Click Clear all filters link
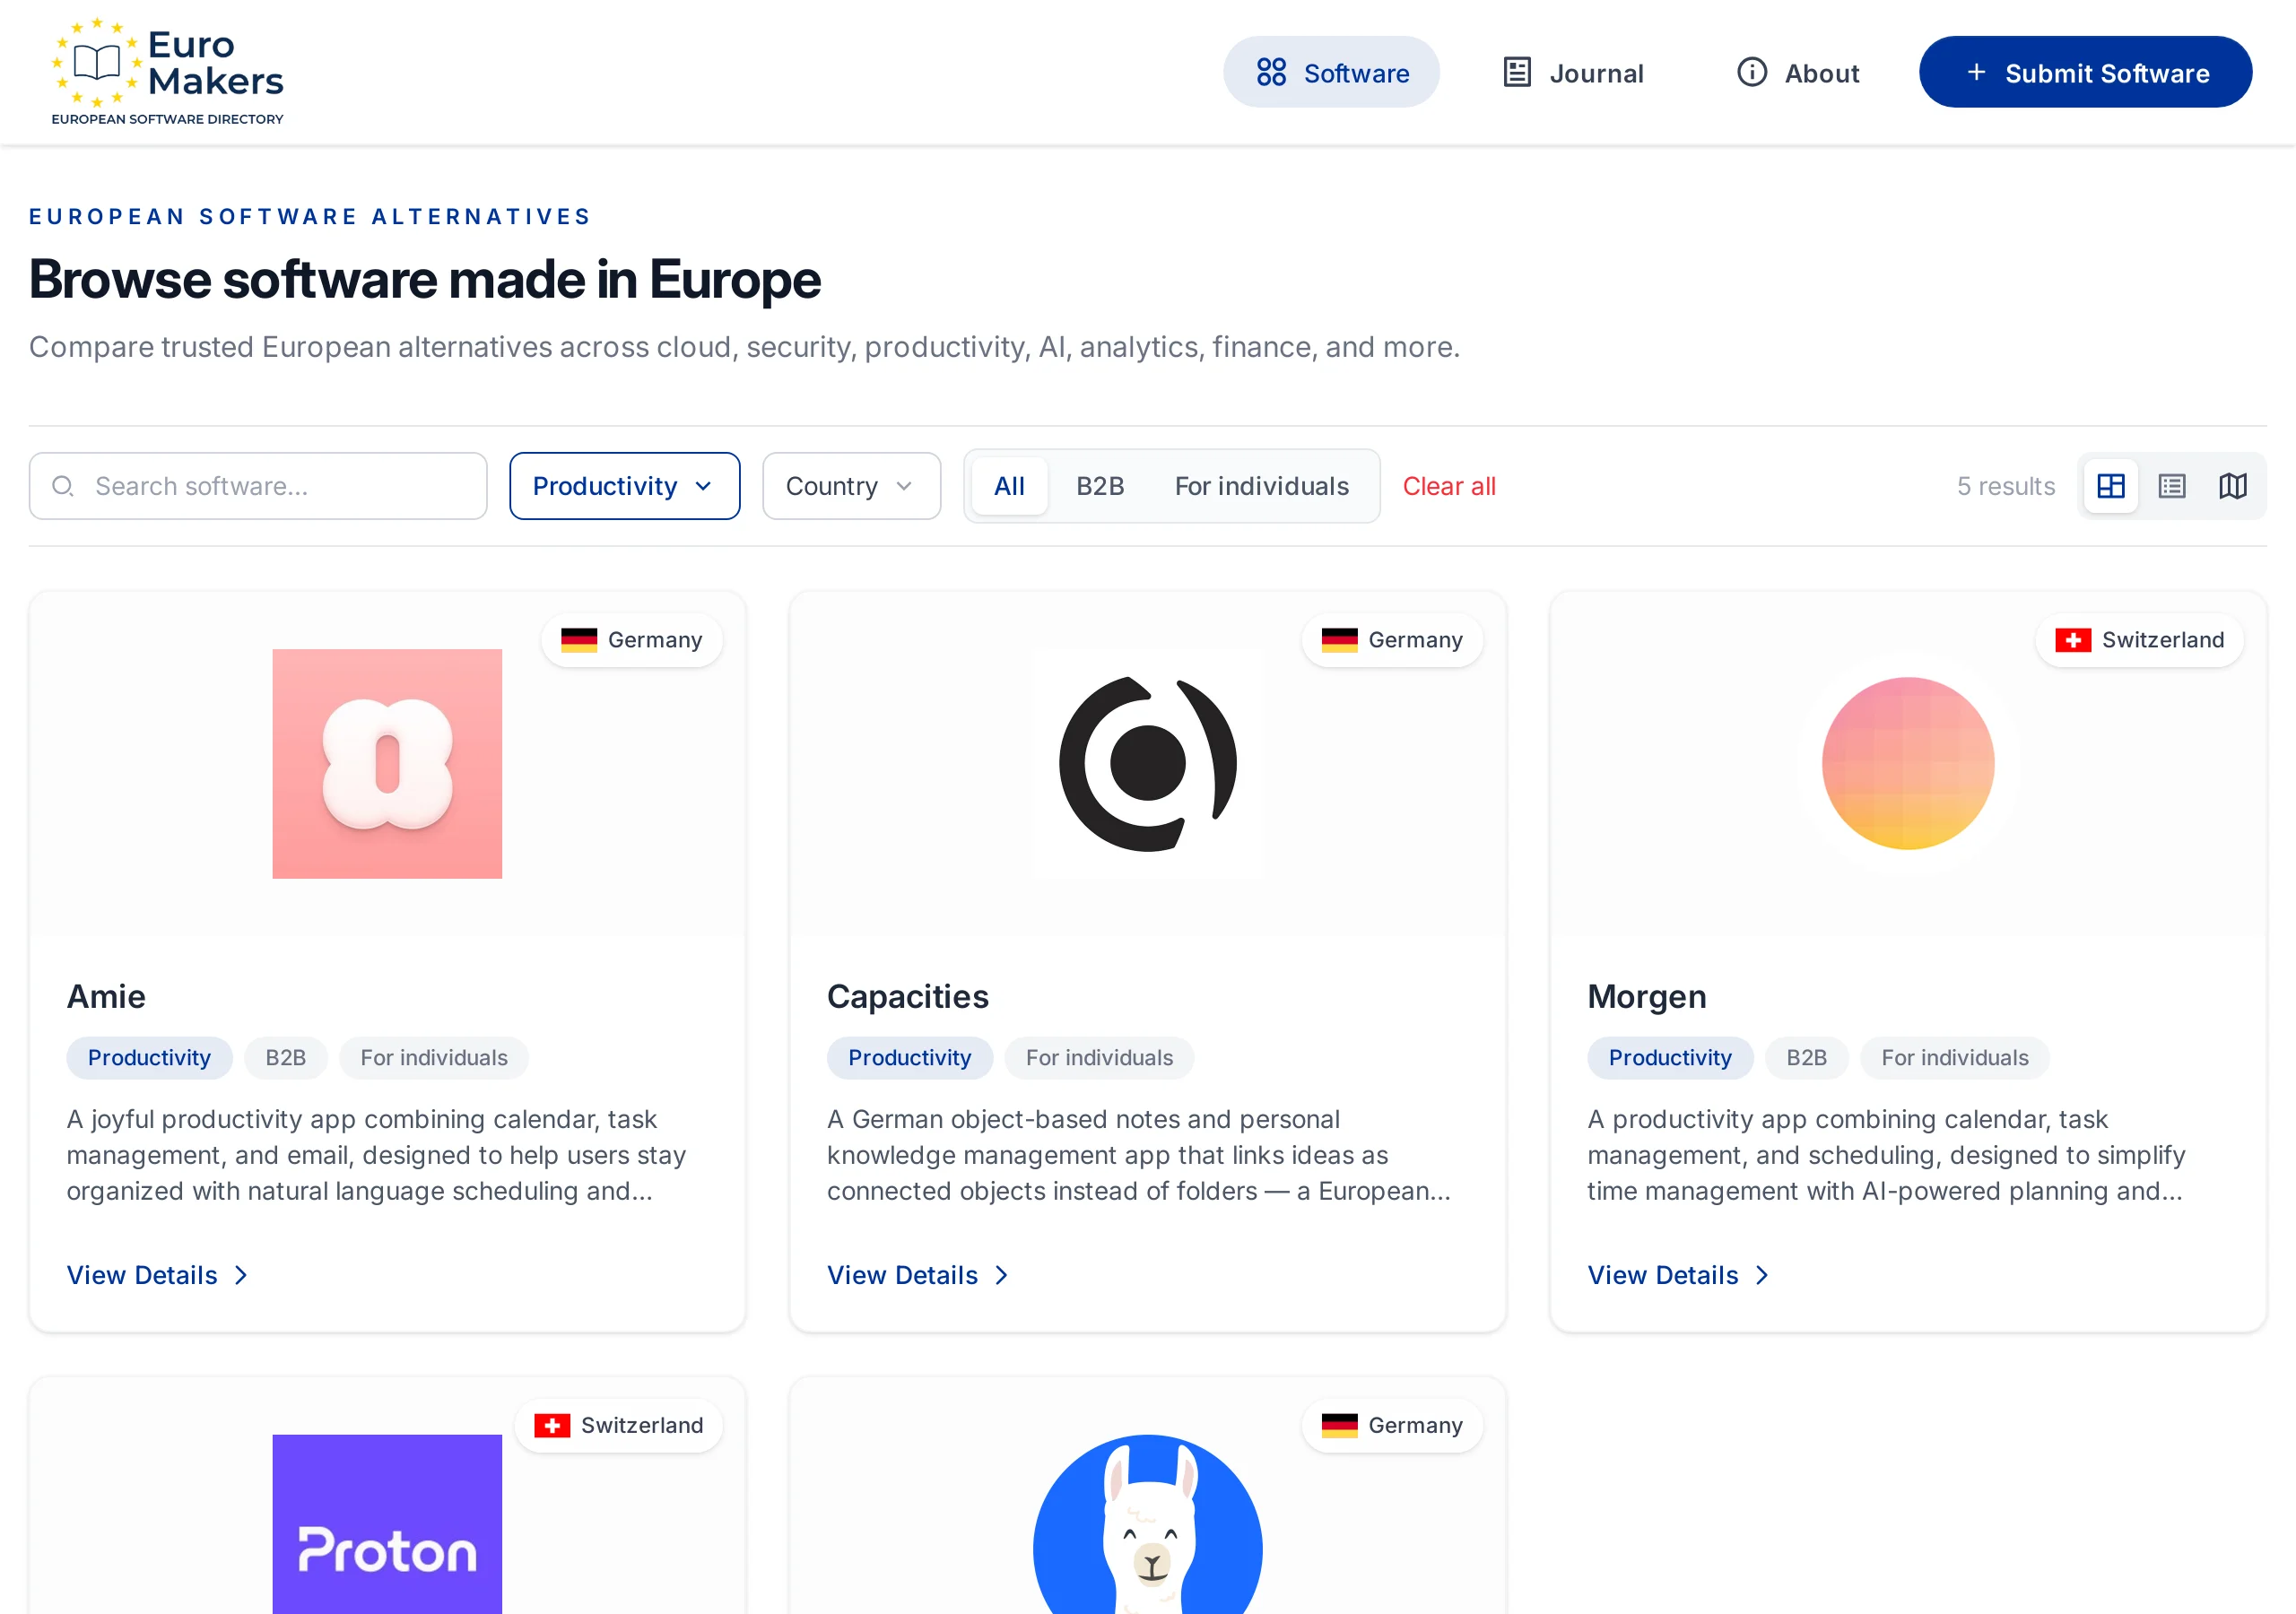The height and width of the screenshot is (1614, 2296). pyautogui.click(x=1449, y=486)
